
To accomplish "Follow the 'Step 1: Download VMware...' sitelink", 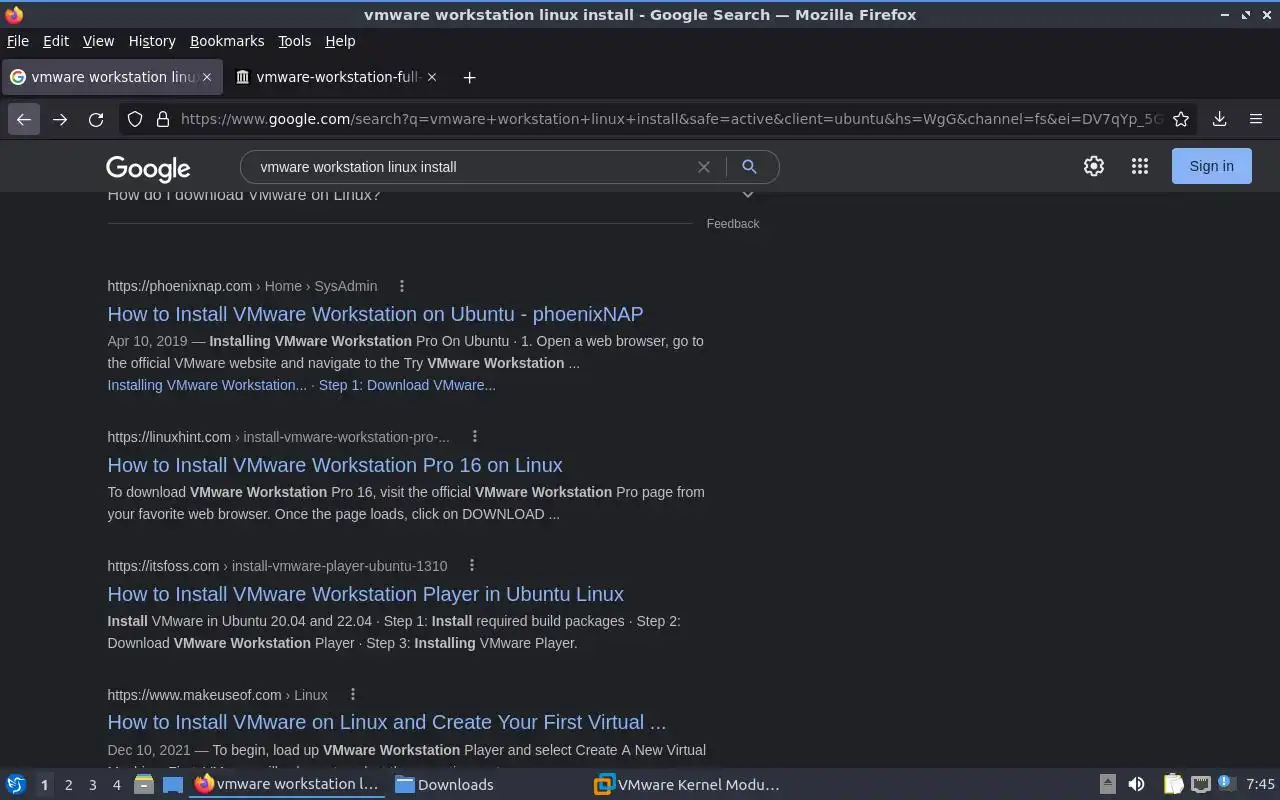I will pos(407,385).
